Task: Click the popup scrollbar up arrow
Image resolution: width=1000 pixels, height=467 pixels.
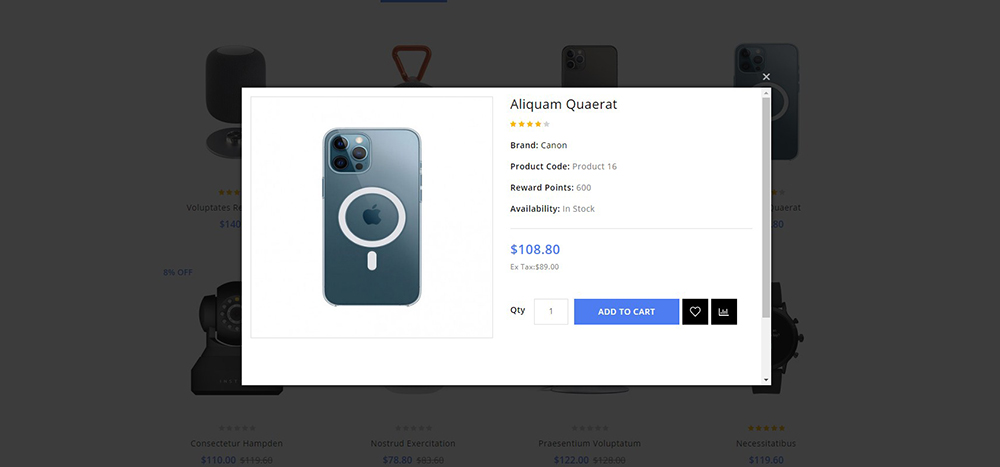Action: tap(766, 93)
